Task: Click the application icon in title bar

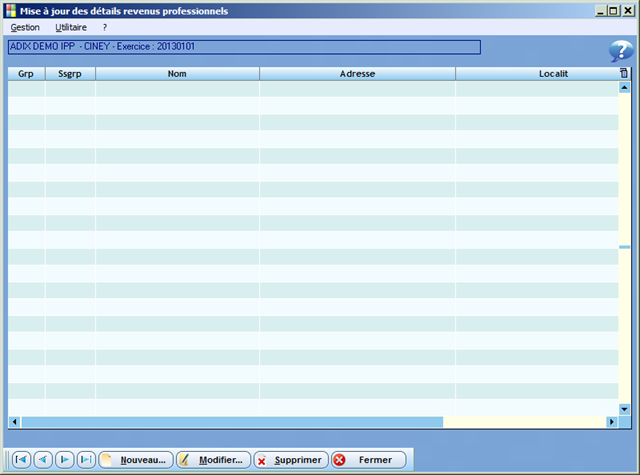Action: [x=10, y=11]
